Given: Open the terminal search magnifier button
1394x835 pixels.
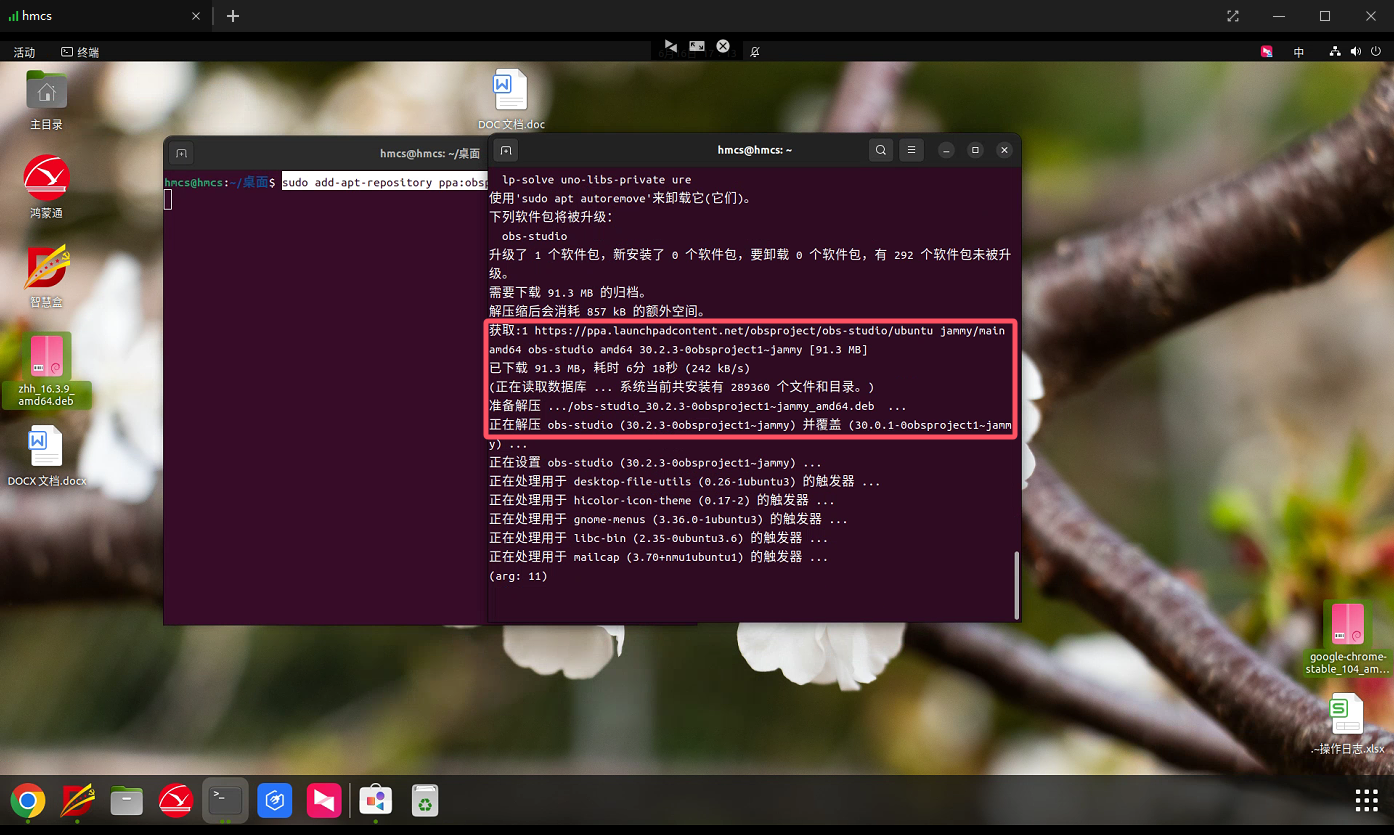Looking at the screenshot, I should pyautogui.click(x=880, y=150).
